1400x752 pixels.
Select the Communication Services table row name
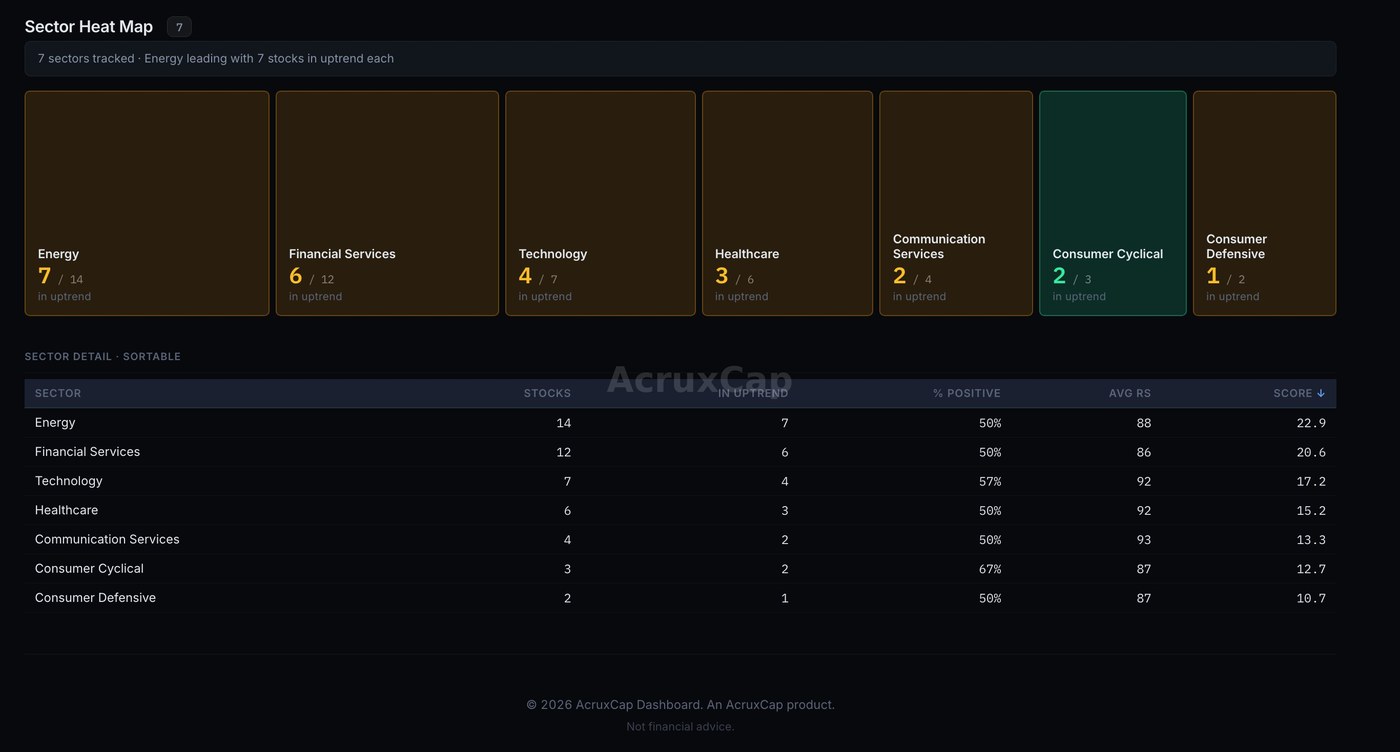pos(107,539)
